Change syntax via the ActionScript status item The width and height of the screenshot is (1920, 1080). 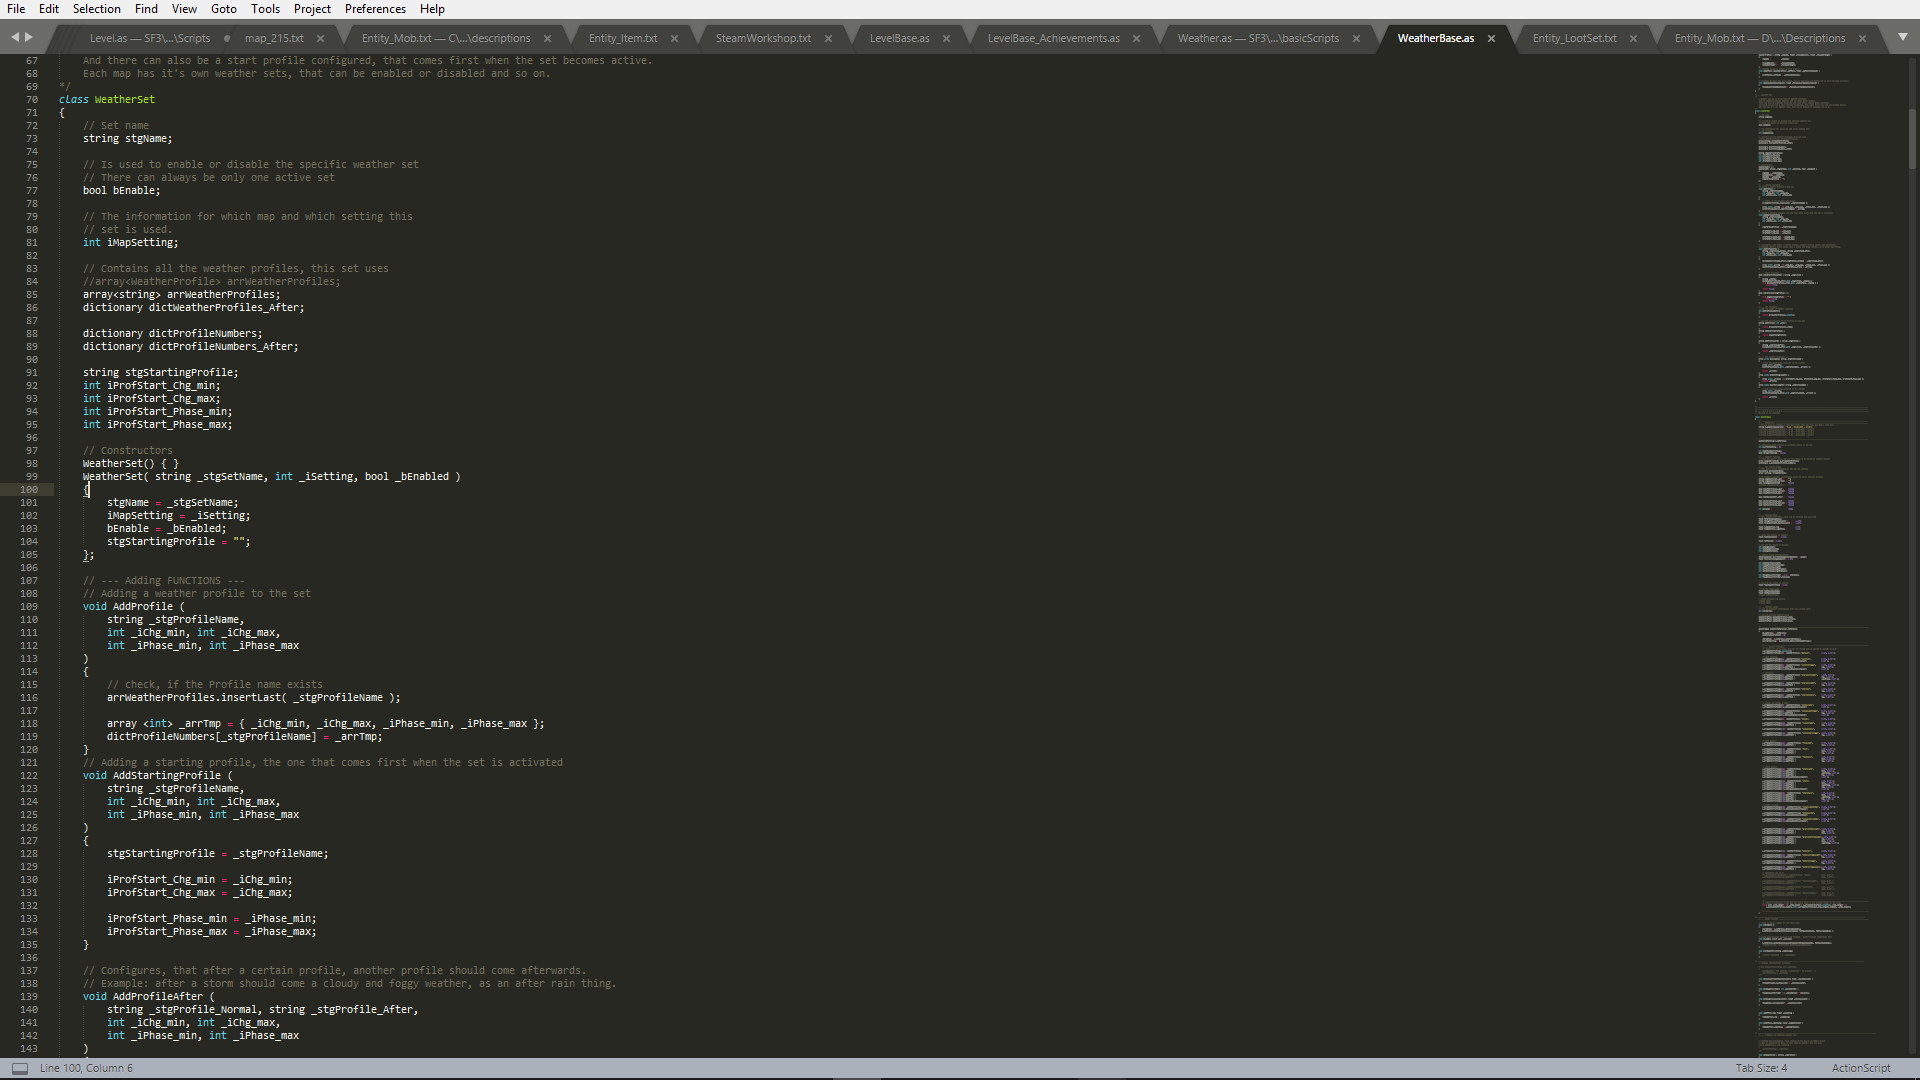[1863, 1068]
